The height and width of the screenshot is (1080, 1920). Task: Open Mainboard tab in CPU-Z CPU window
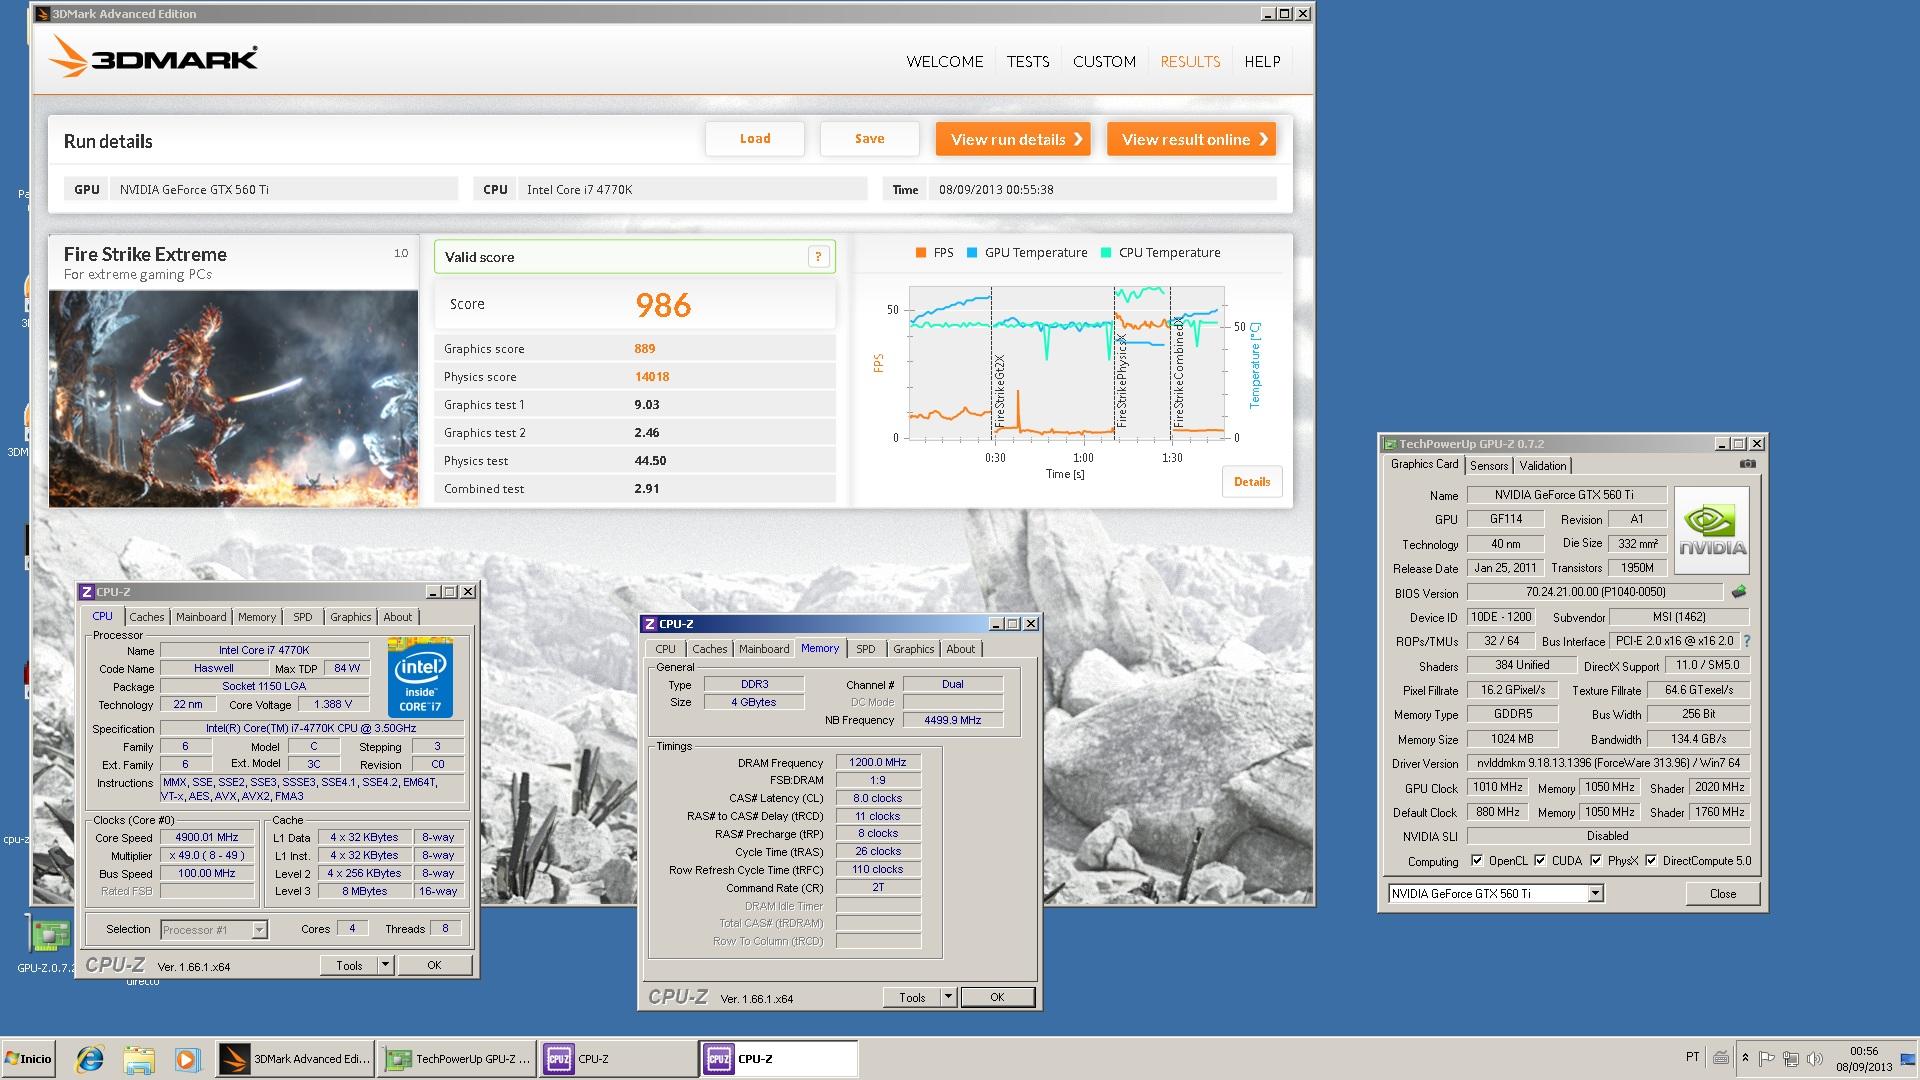pyautogui.click(x=201, y=617)
